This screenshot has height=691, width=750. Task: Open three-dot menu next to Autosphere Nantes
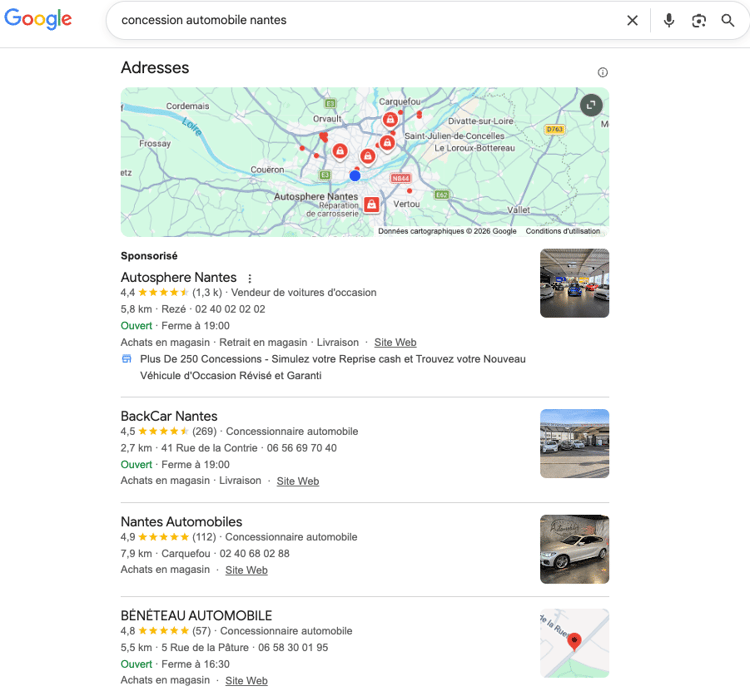click(250, 279)
